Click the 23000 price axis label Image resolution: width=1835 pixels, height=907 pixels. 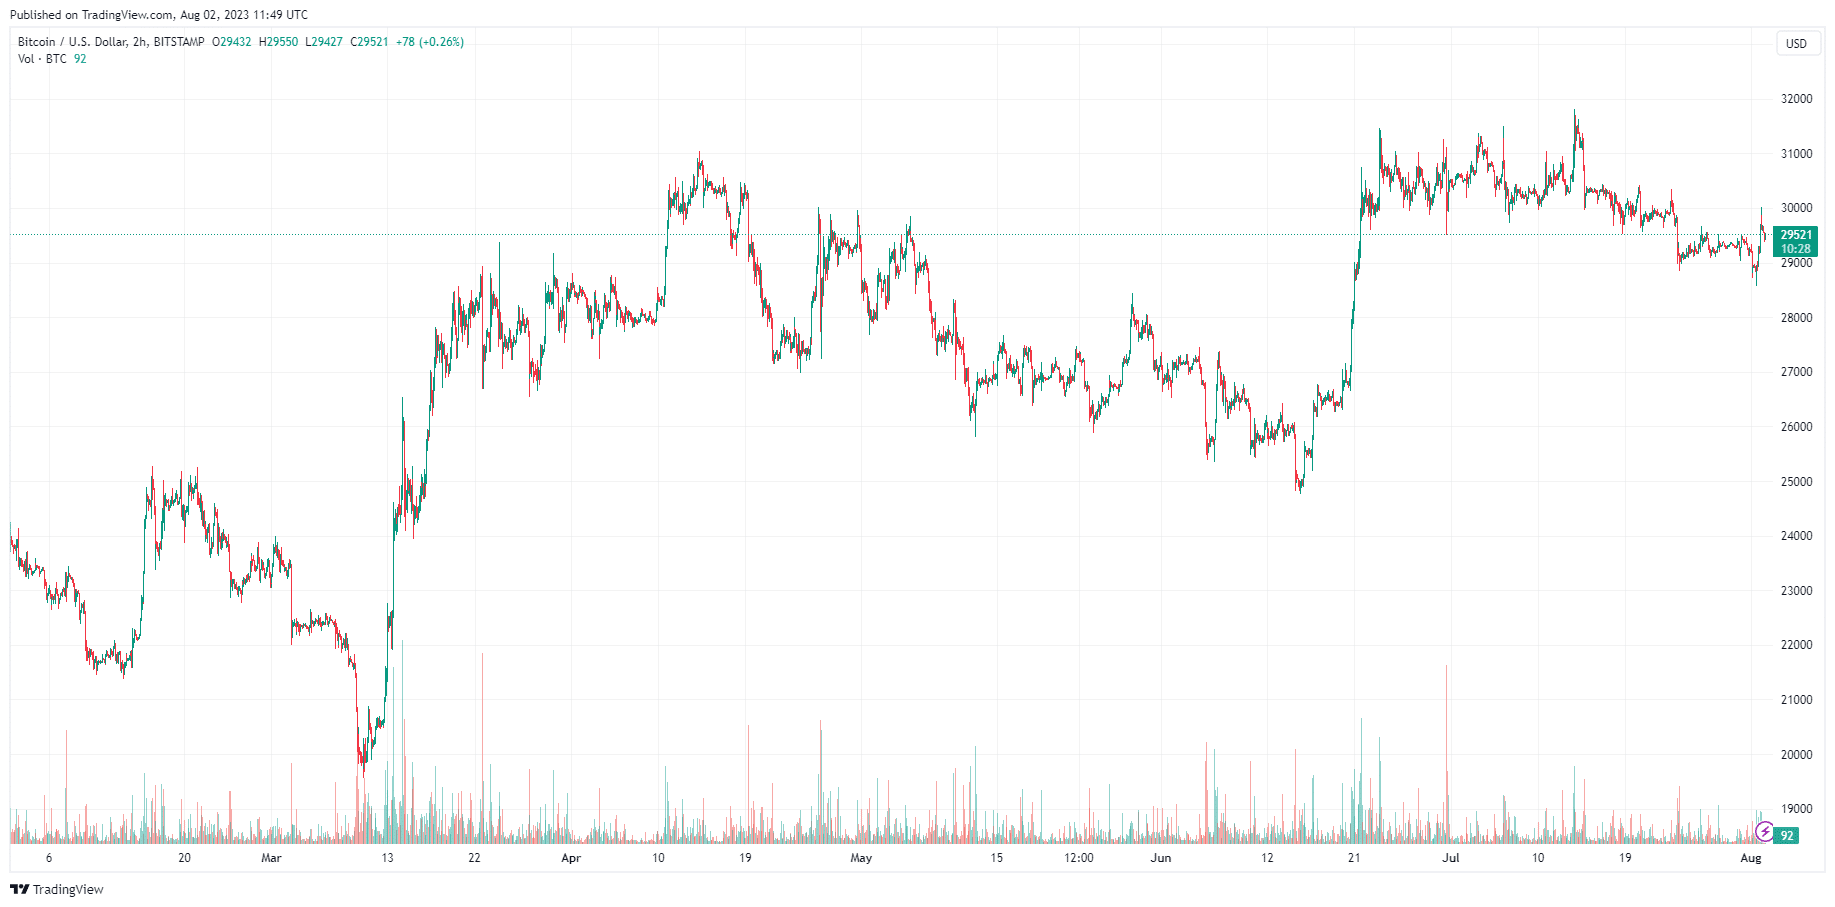pos(1796,591)
